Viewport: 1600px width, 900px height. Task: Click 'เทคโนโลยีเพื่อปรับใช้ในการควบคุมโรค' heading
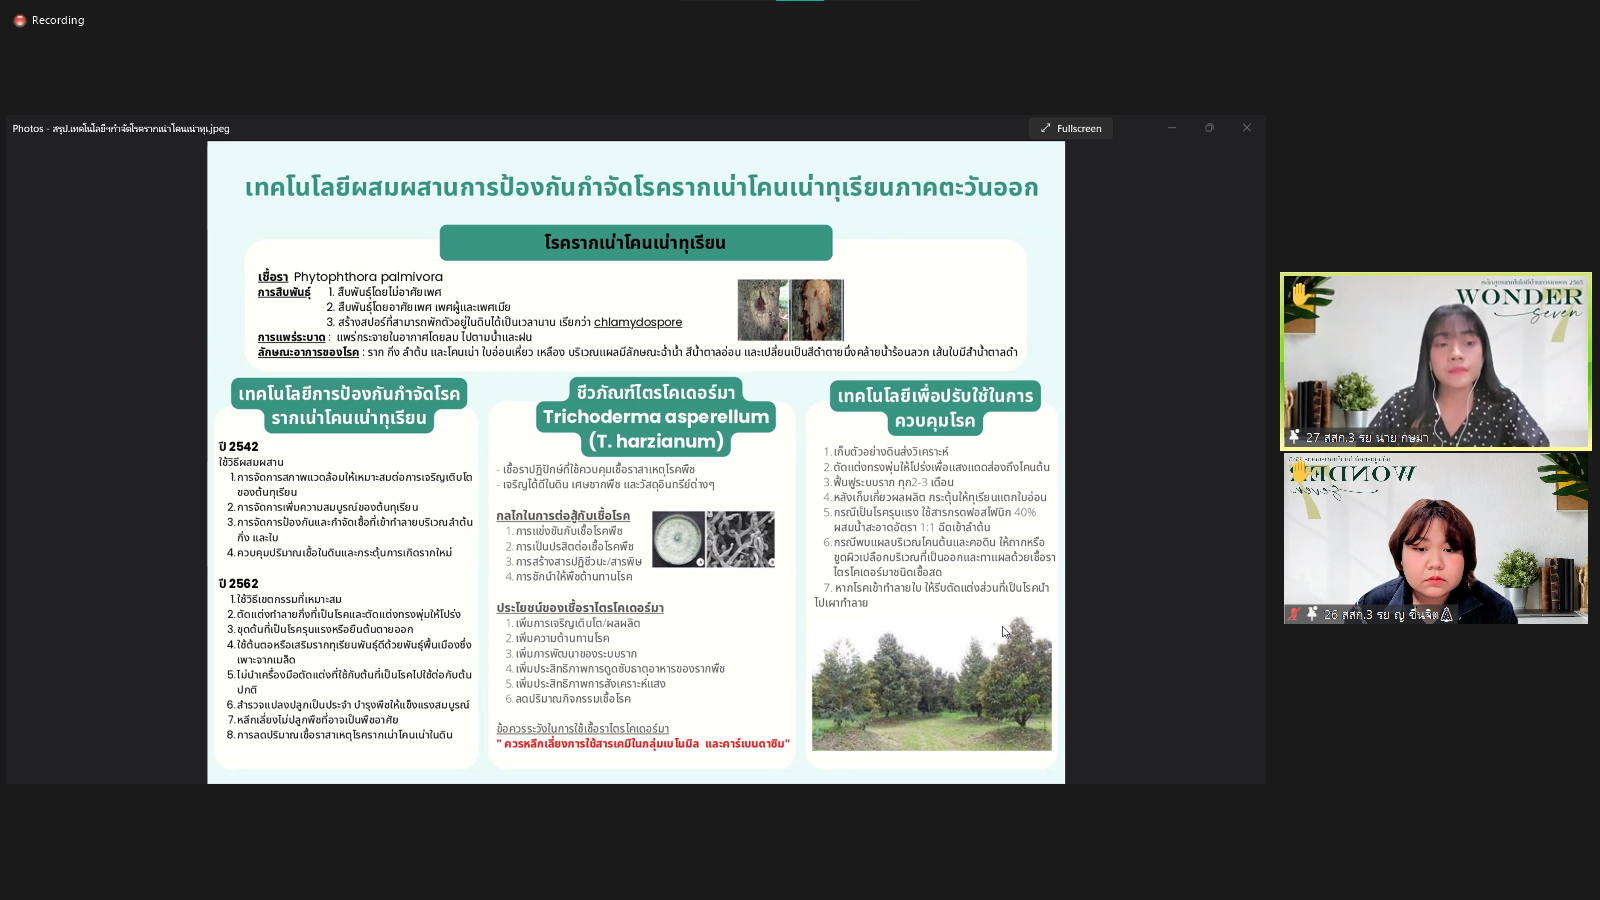click(935, 408)
